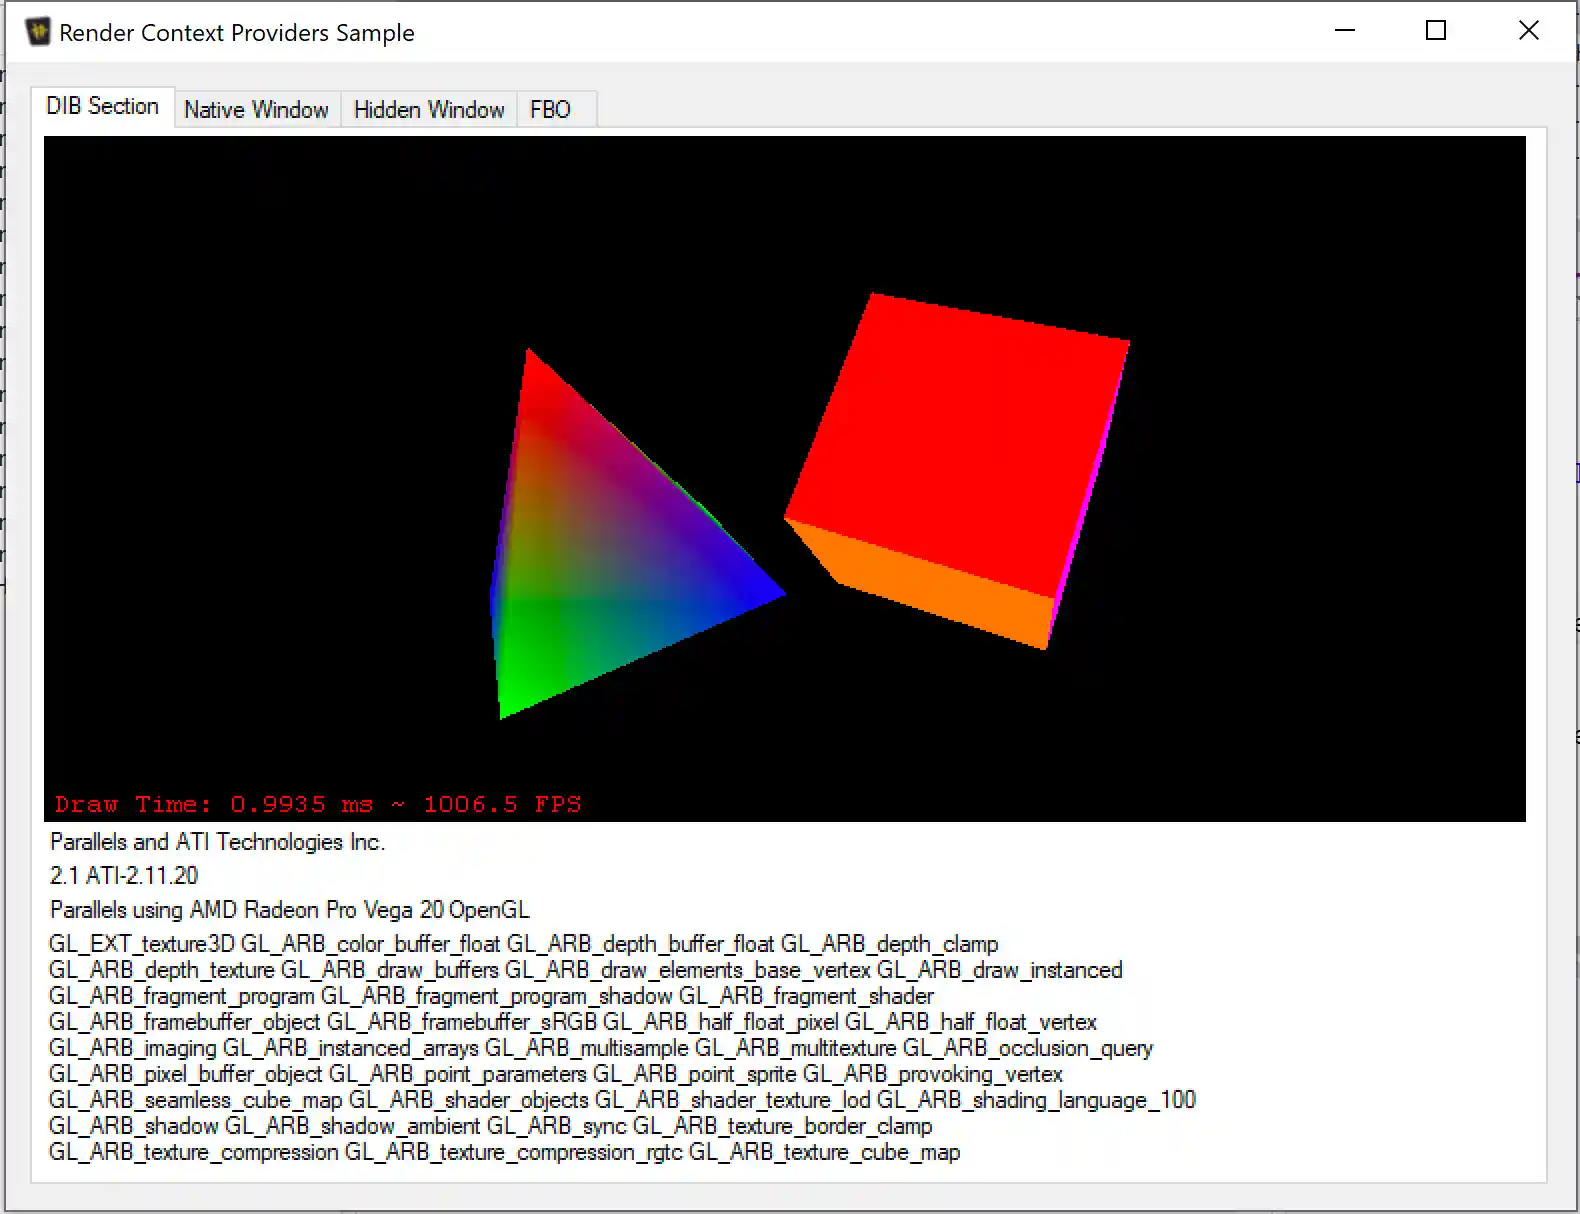Click the application icon in the title bar

[x=38, y=32]
